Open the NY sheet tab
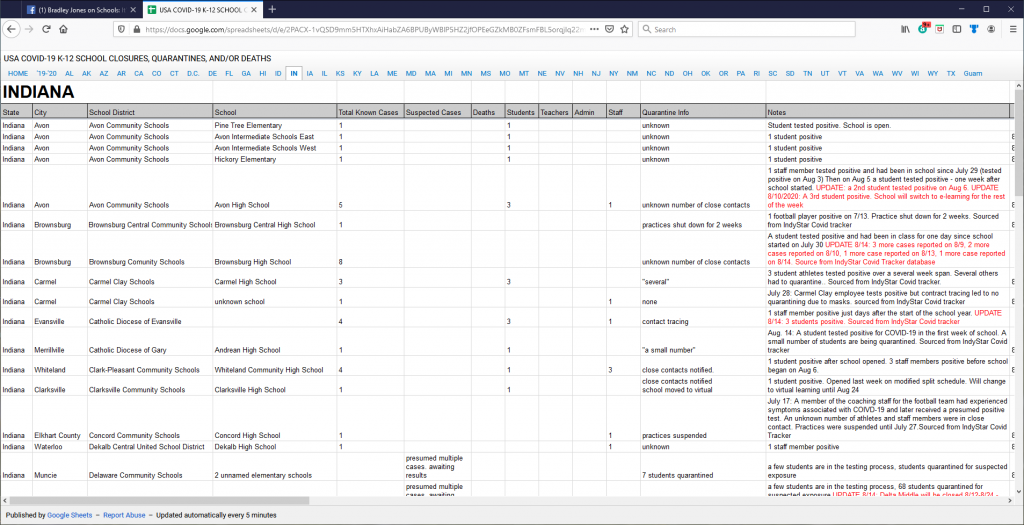Image resolution: width=1024 pixels, height=525 pixels. click(x=614, y=74)
